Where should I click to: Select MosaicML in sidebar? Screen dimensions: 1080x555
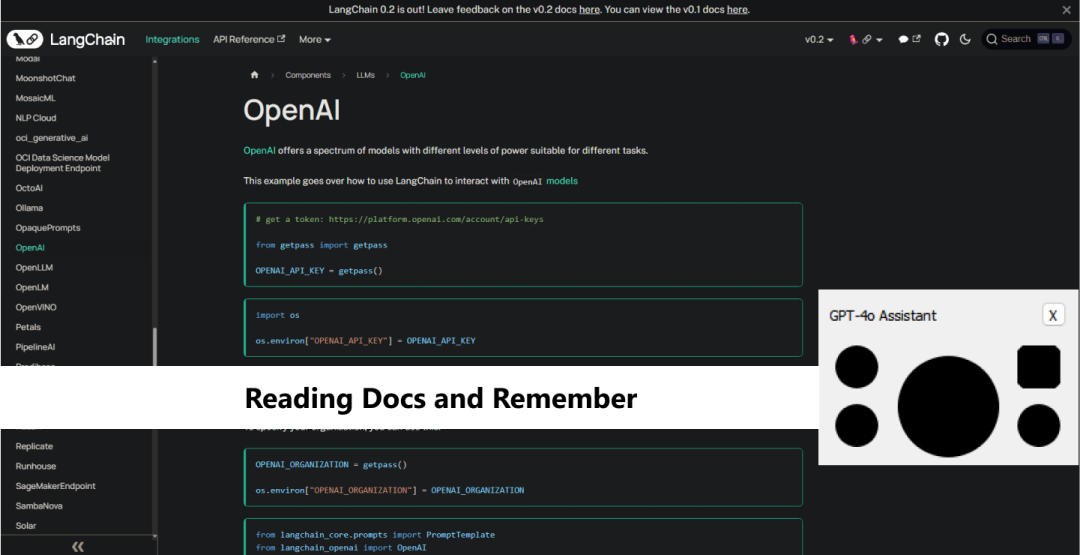36,98
